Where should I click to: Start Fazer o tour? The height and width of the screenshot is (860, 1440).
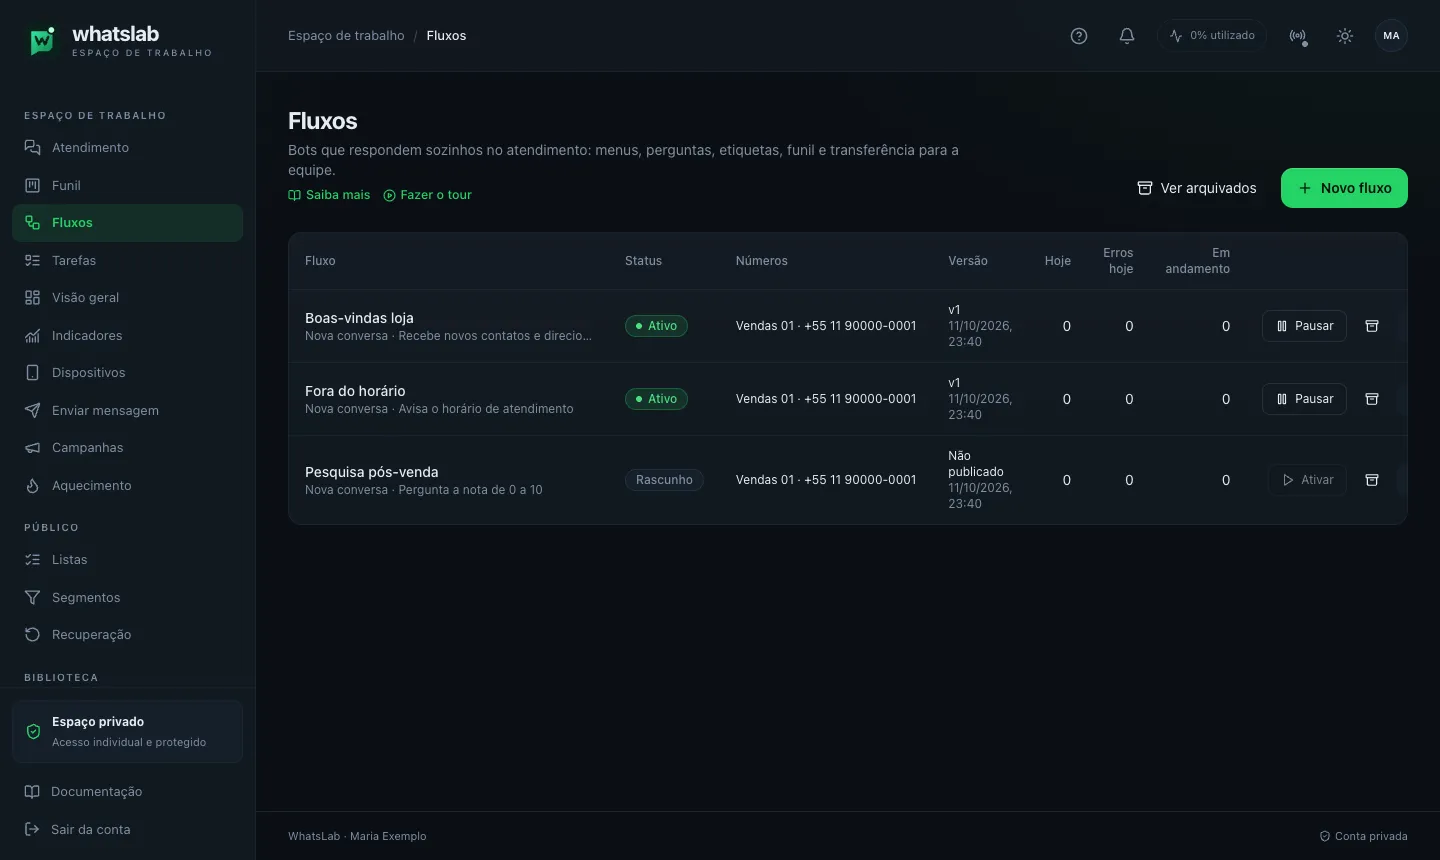(x=427, y=195)
